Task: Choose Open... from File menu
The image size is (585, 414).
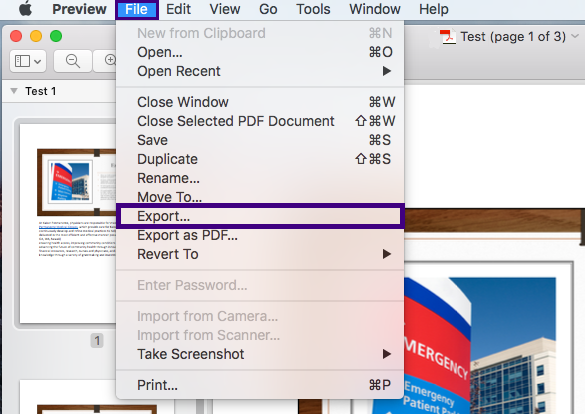Action: click(260, 52)
